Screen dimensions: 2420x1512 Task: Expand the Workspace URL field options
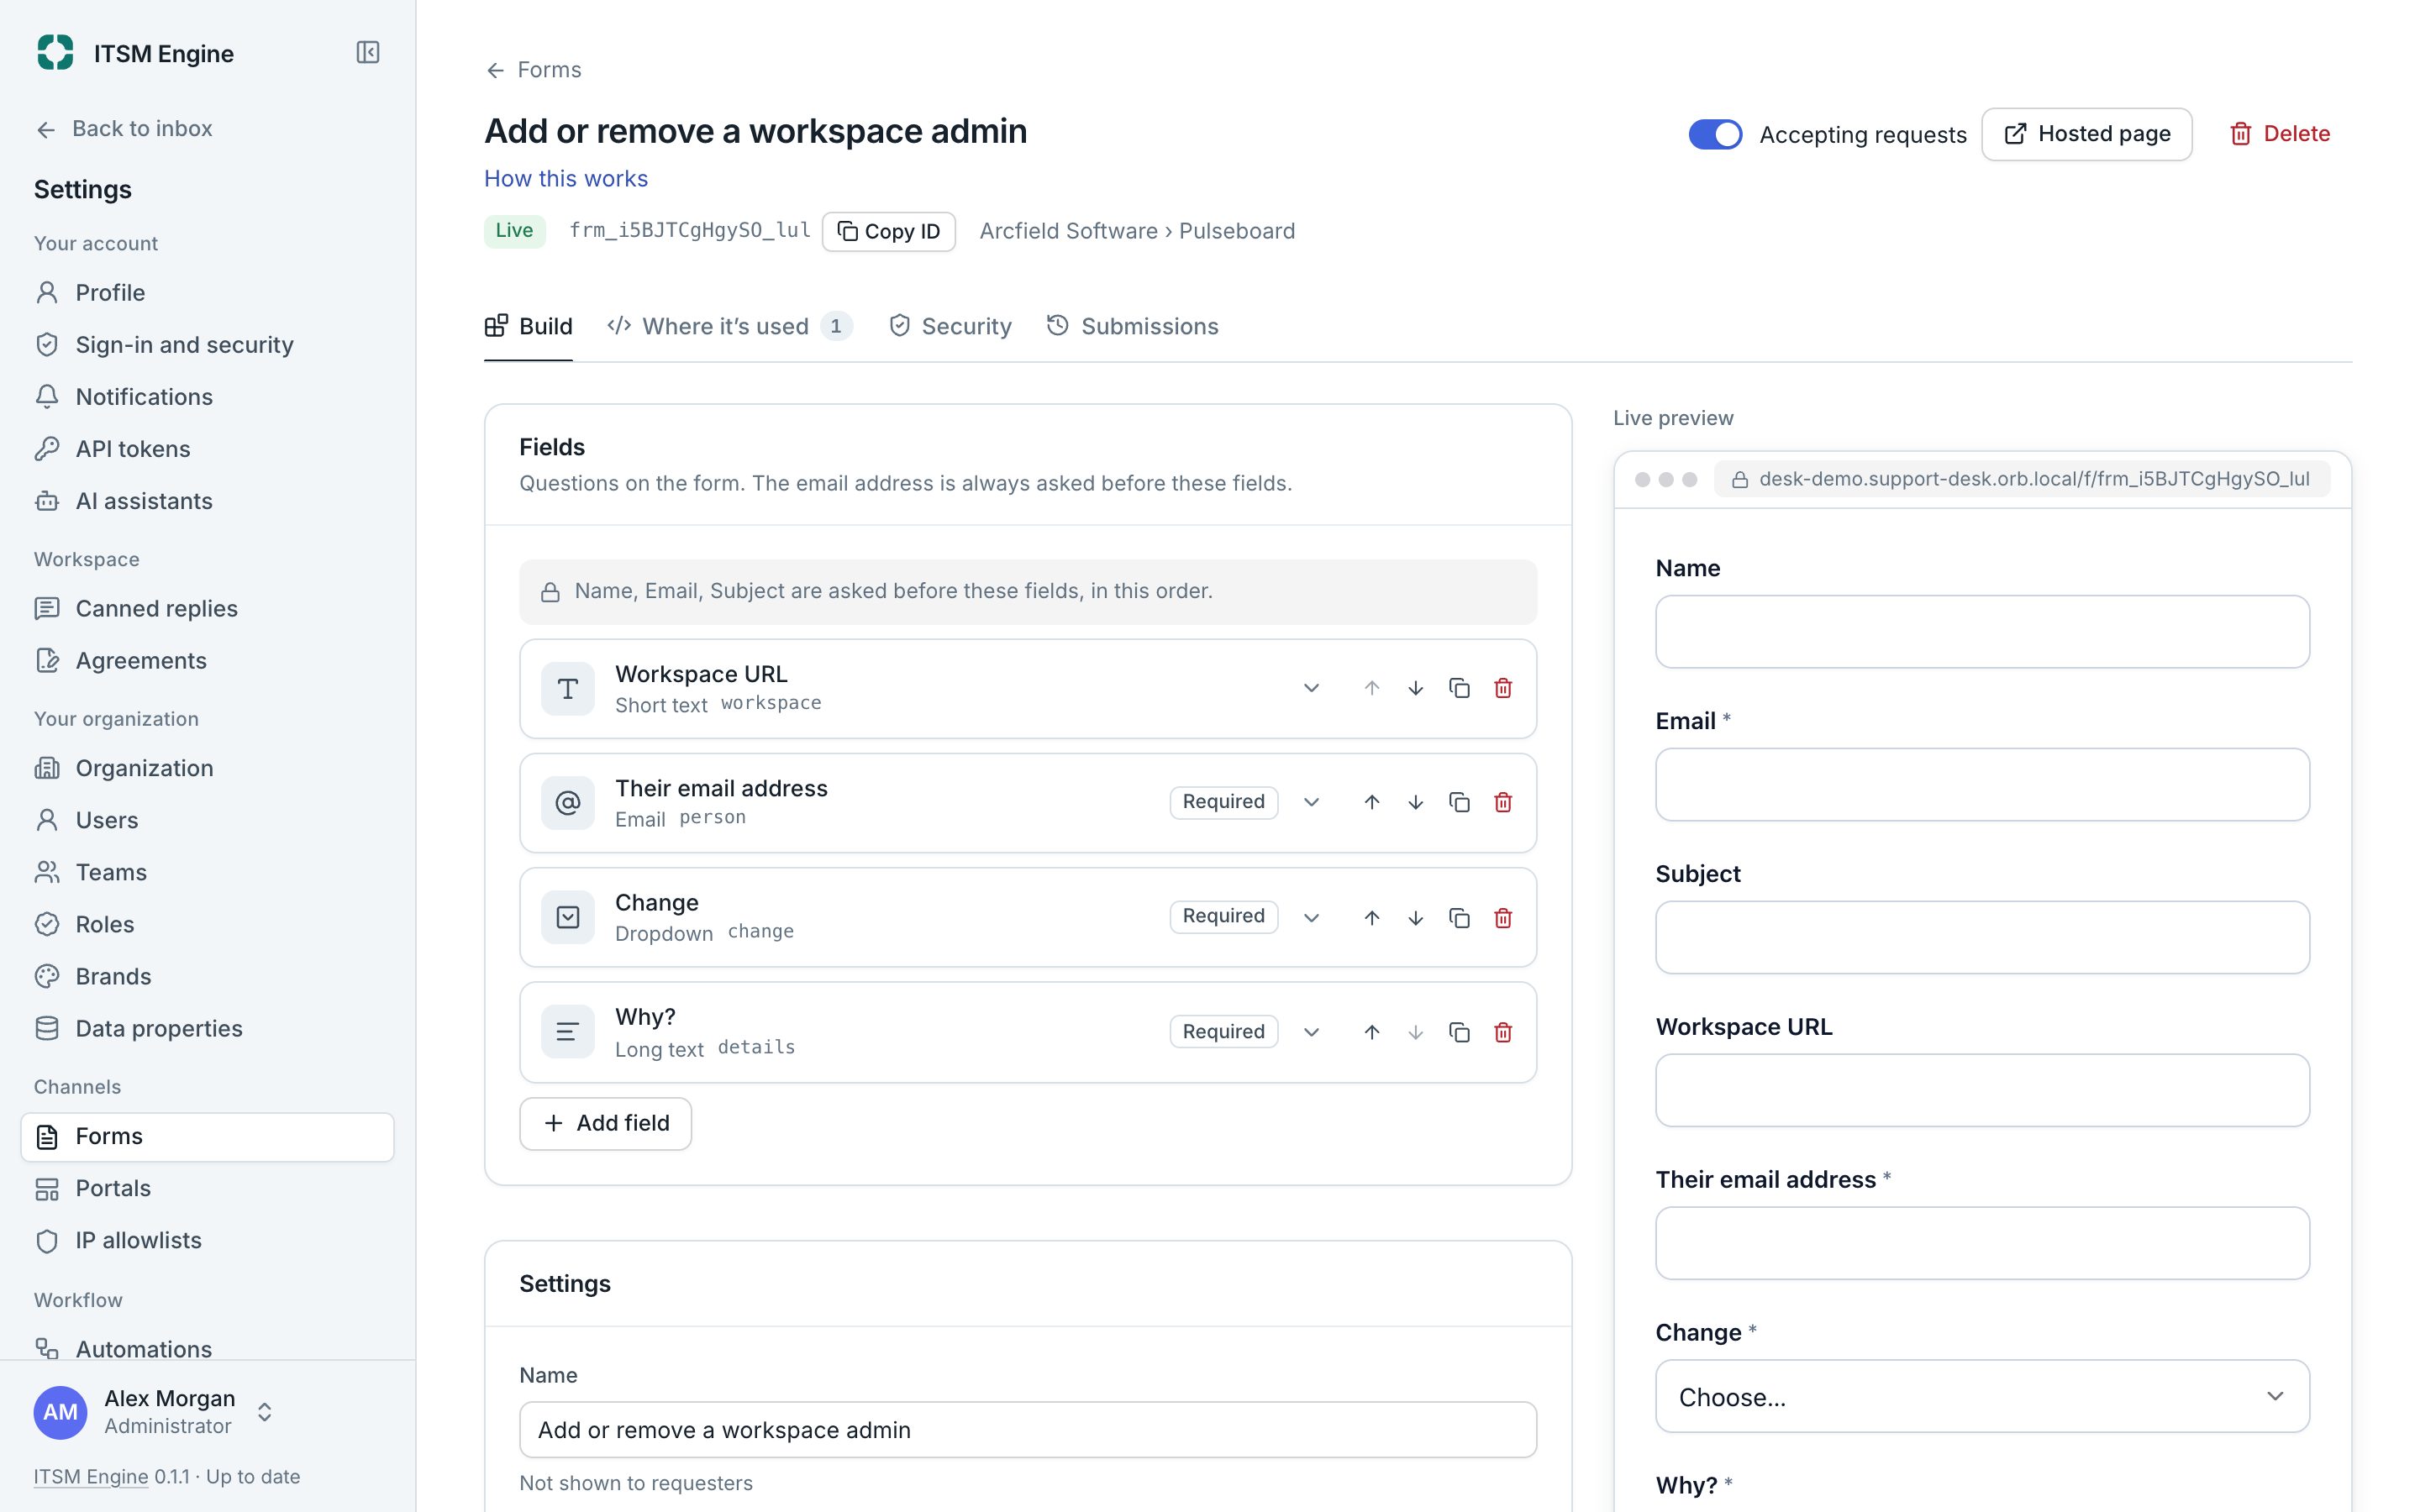[1311, 688]
